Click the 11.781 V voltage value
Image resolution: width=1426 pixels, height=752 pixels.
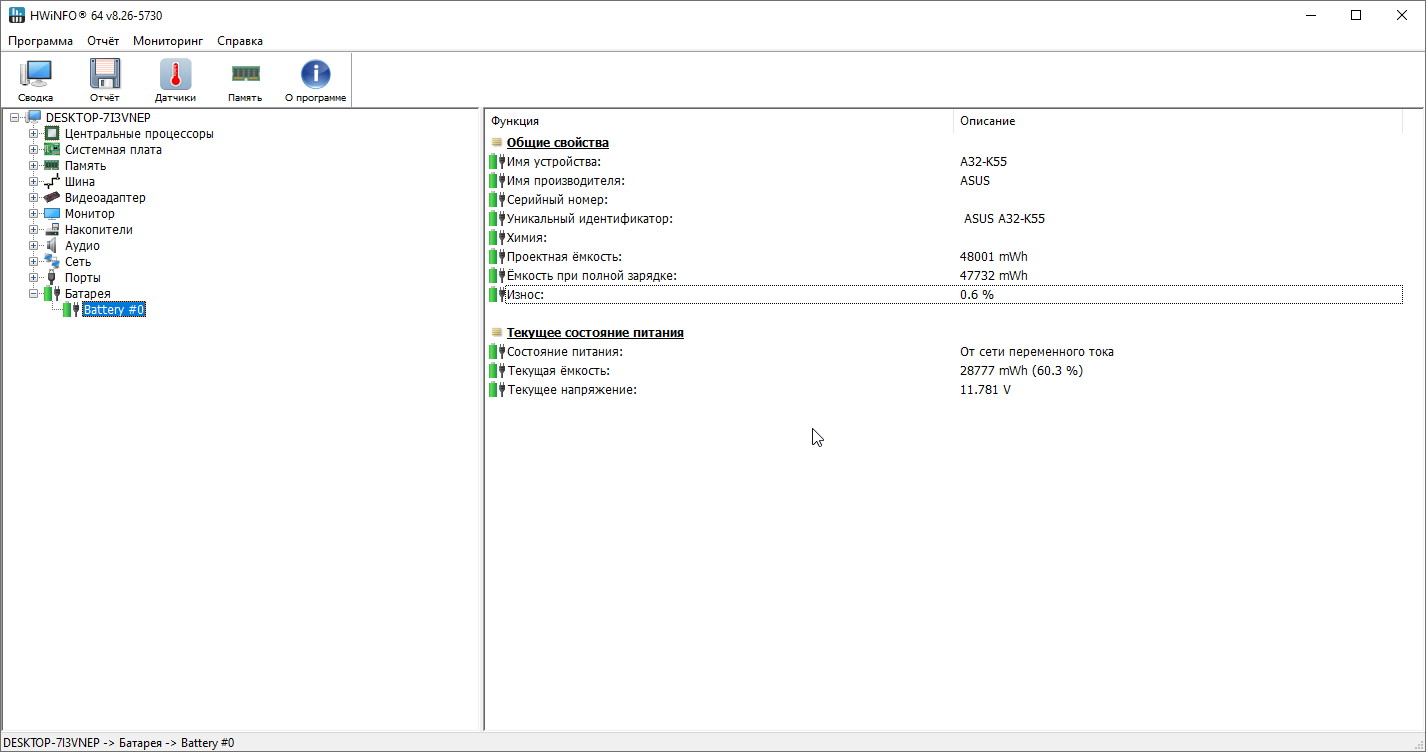click(x=985, y=389)
